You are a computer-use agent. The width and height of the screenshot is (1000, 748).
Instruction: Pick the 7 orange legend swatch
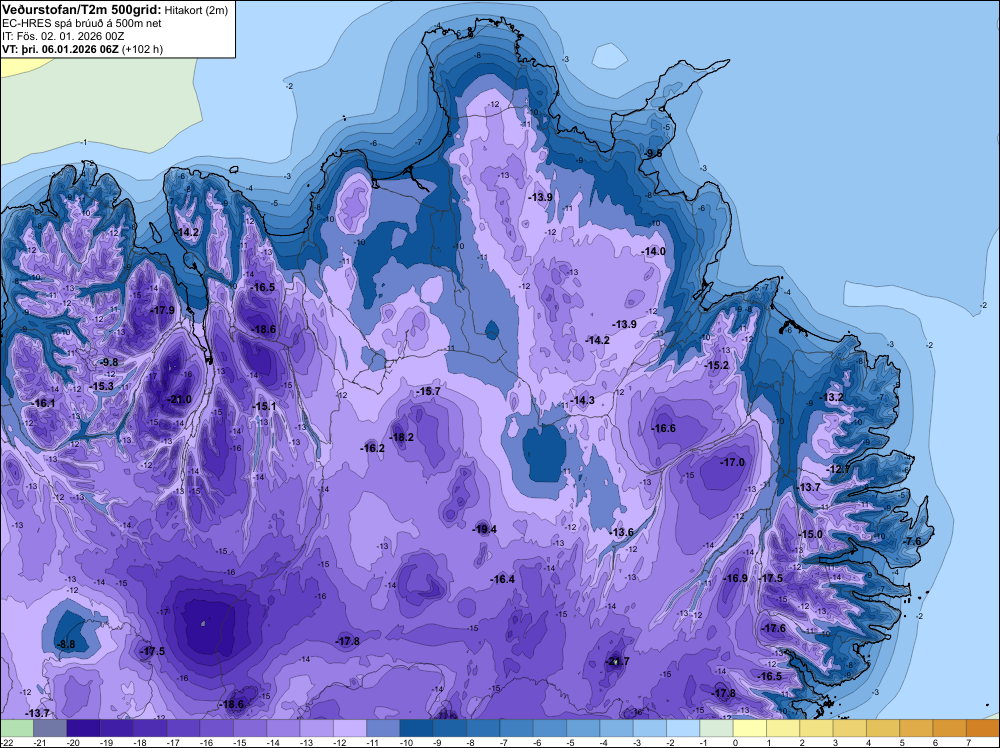983,728
